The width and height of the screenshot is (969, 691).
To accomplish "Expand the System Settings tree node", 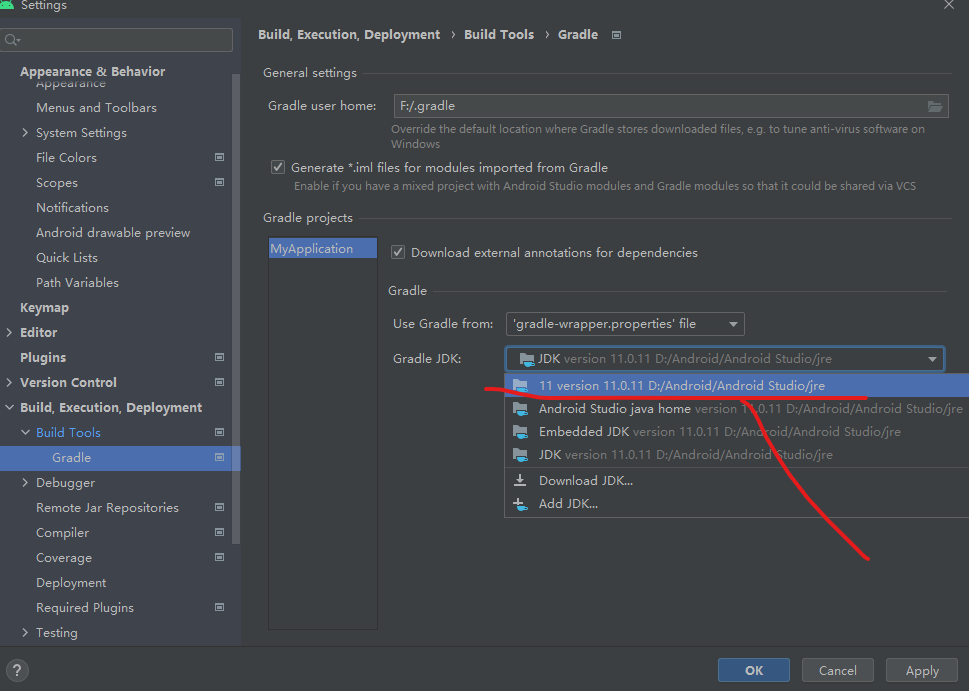I will point(25,132).
